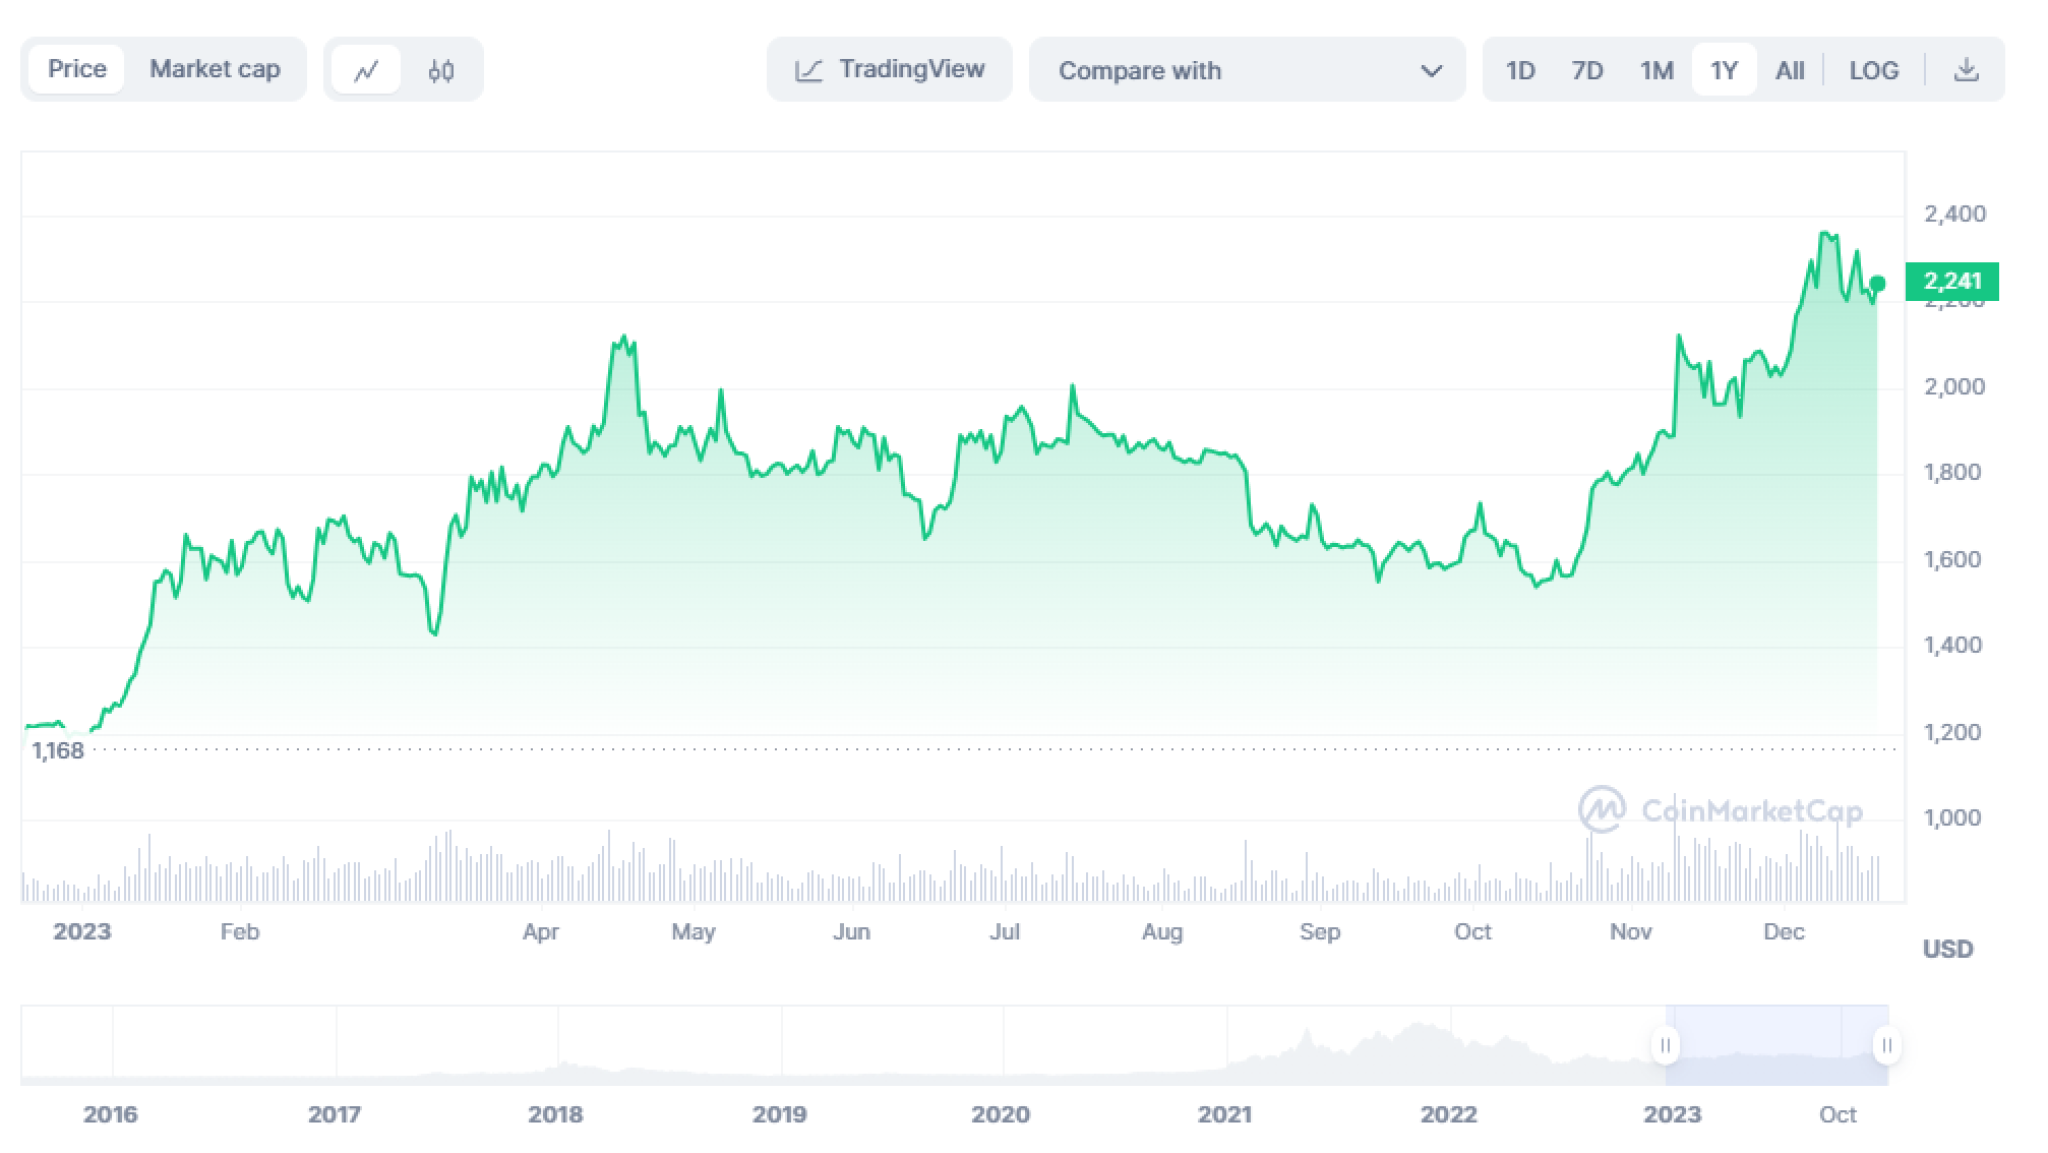Select the 7D timeframe
The image size is (2048, 1153).
pos(1587,69)
